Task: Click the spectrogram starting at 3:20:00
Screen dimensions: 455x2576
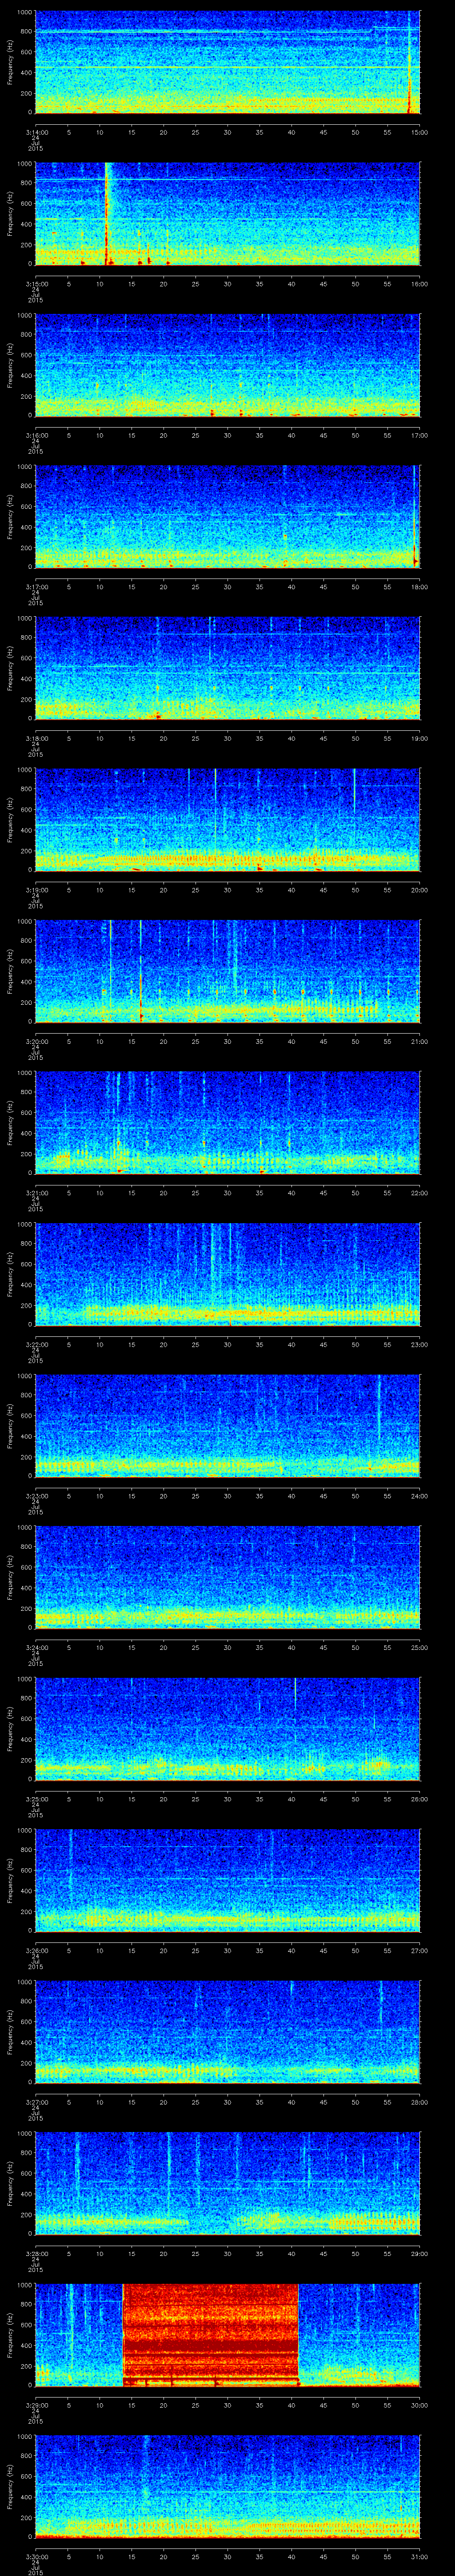Action: click(x=228, y=972)
